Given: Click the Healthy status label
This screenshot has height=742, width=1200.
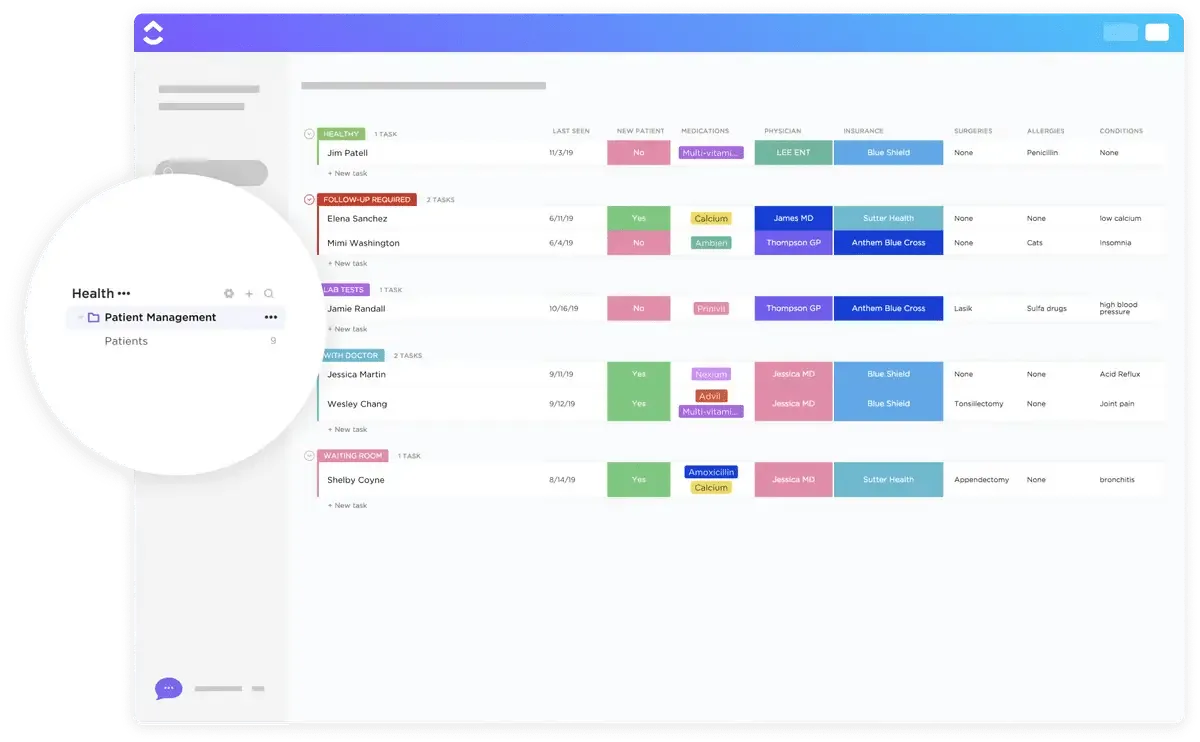Looking at the screenshot, I should [x=341, y=134].
